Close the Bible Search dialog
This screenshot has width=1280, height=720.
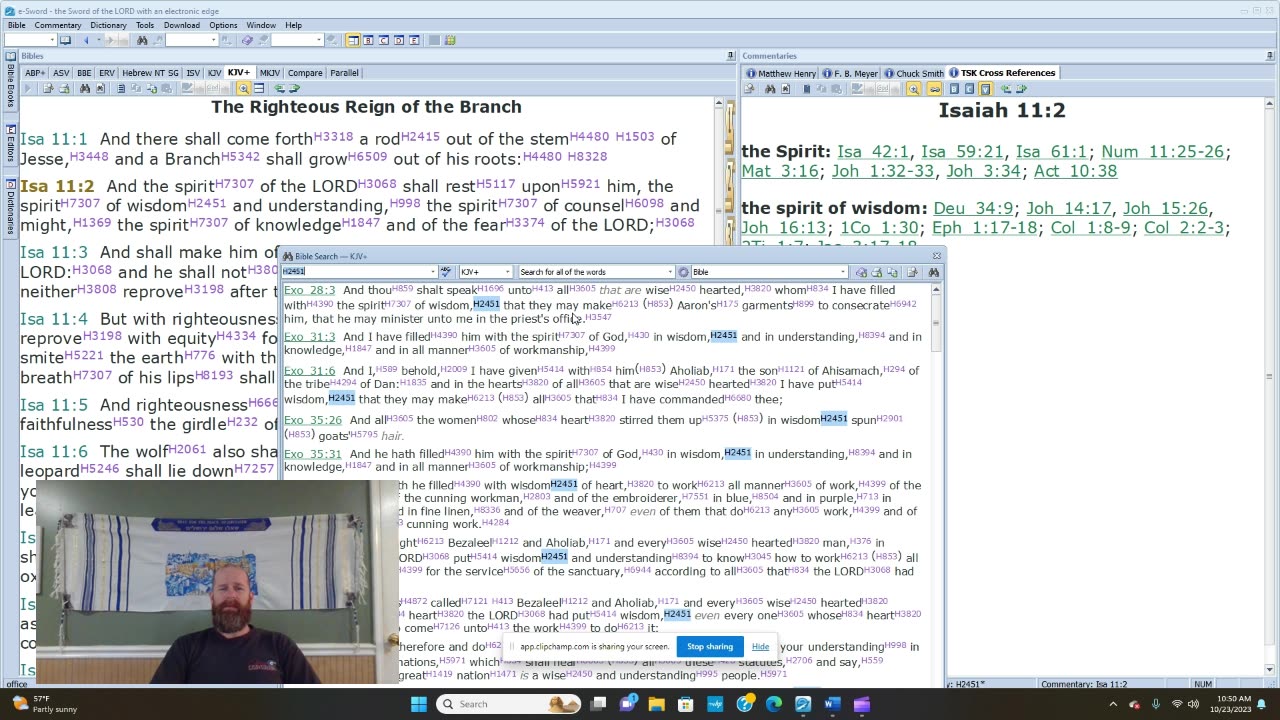point(937,256)
